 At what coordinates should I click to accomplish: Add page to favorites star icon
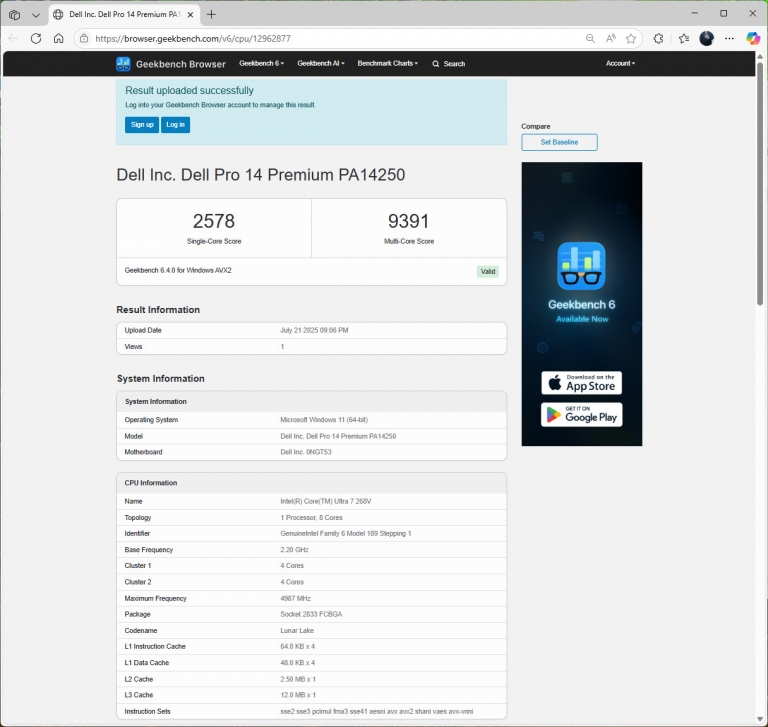(x=631, y=39)
